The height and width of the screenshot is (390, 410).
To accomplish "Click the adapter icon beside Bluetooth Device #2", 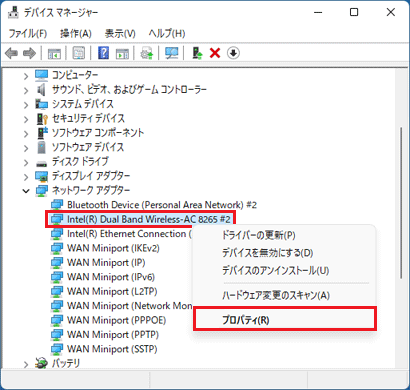I will coord(57,205).
